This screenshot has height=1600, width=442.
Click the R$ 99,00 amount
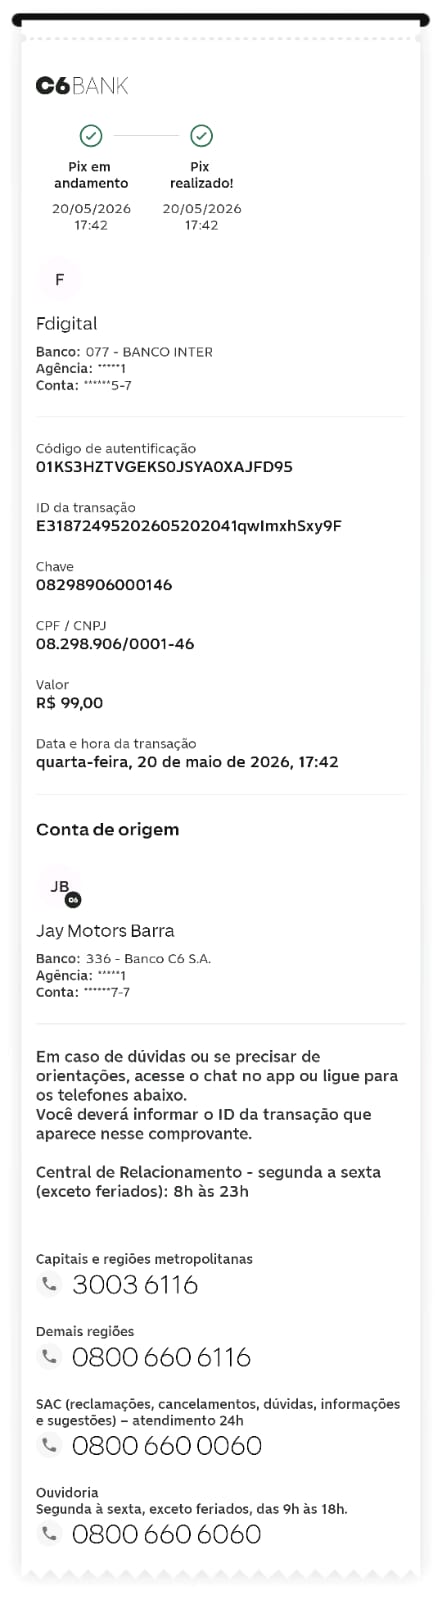[69, 703]
